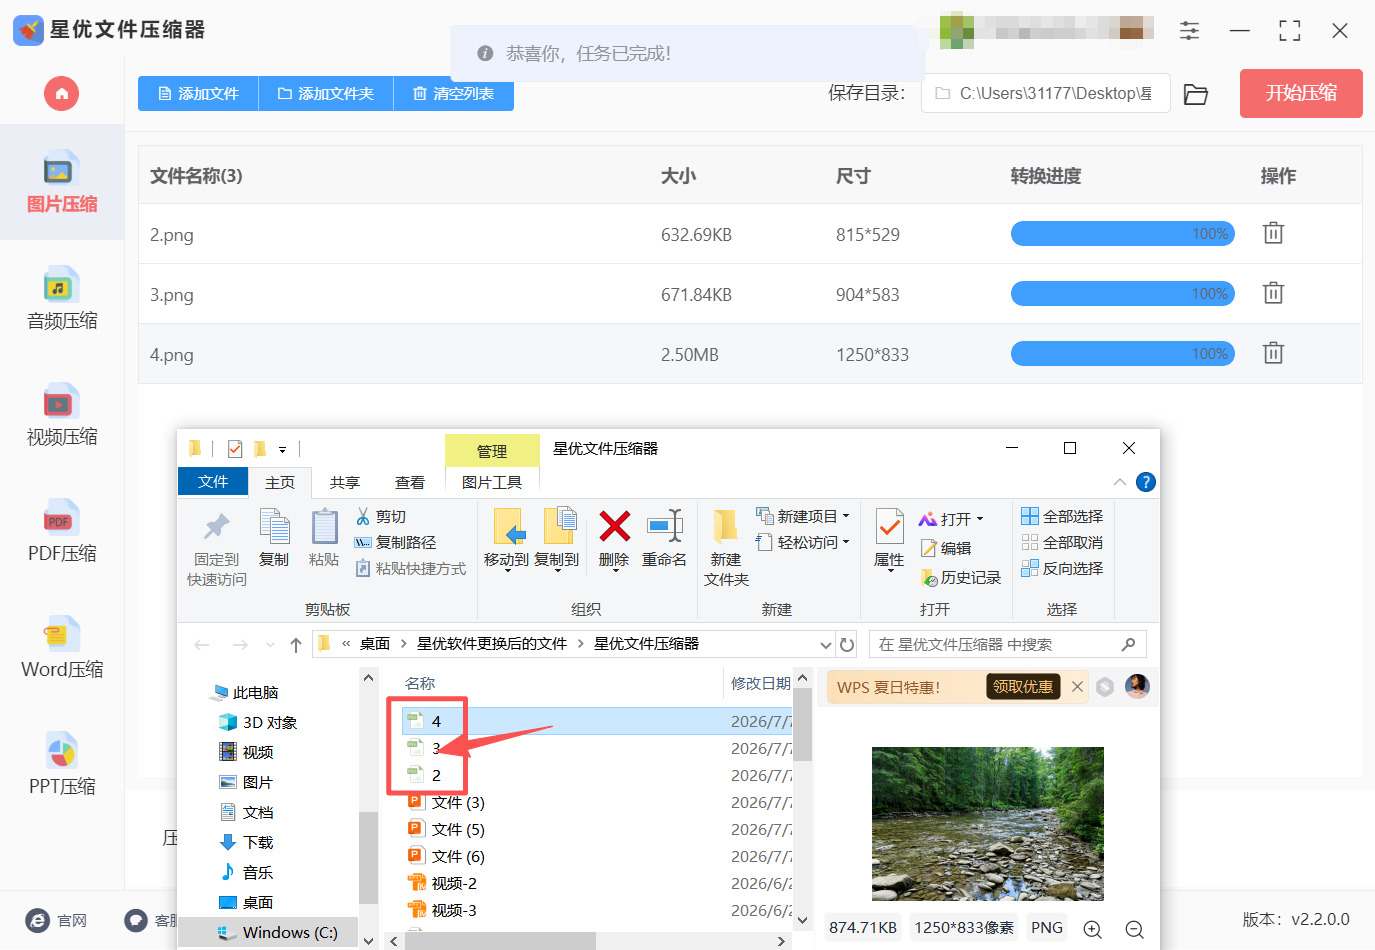
Task: Zoom in on the preview image
Action: [x=1093, y=929]
